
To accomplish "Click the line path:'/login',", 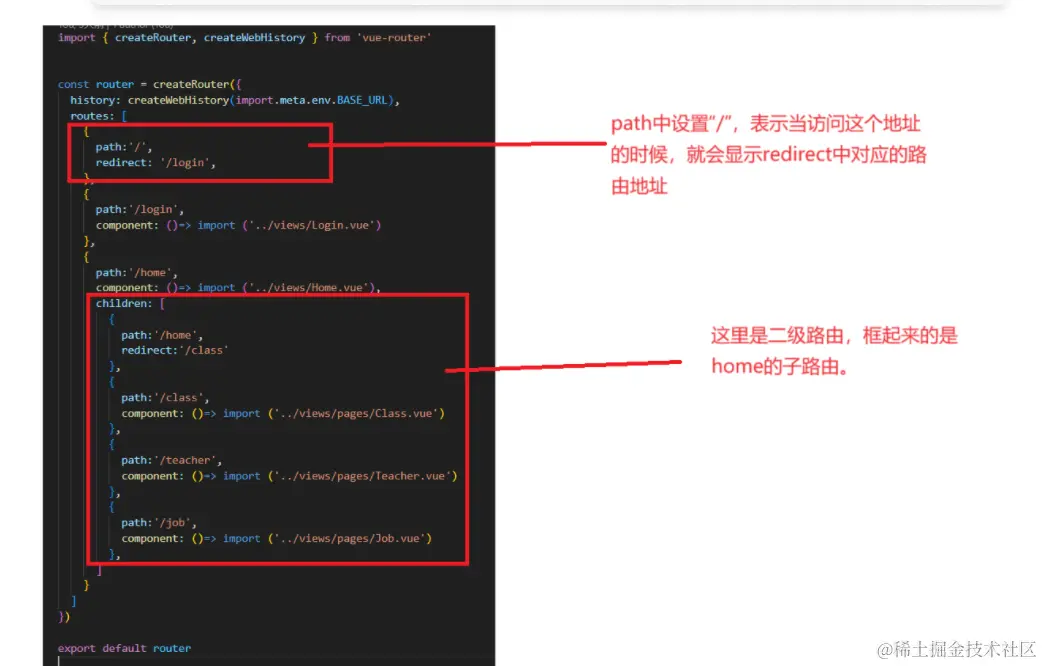I will [140, 210].
